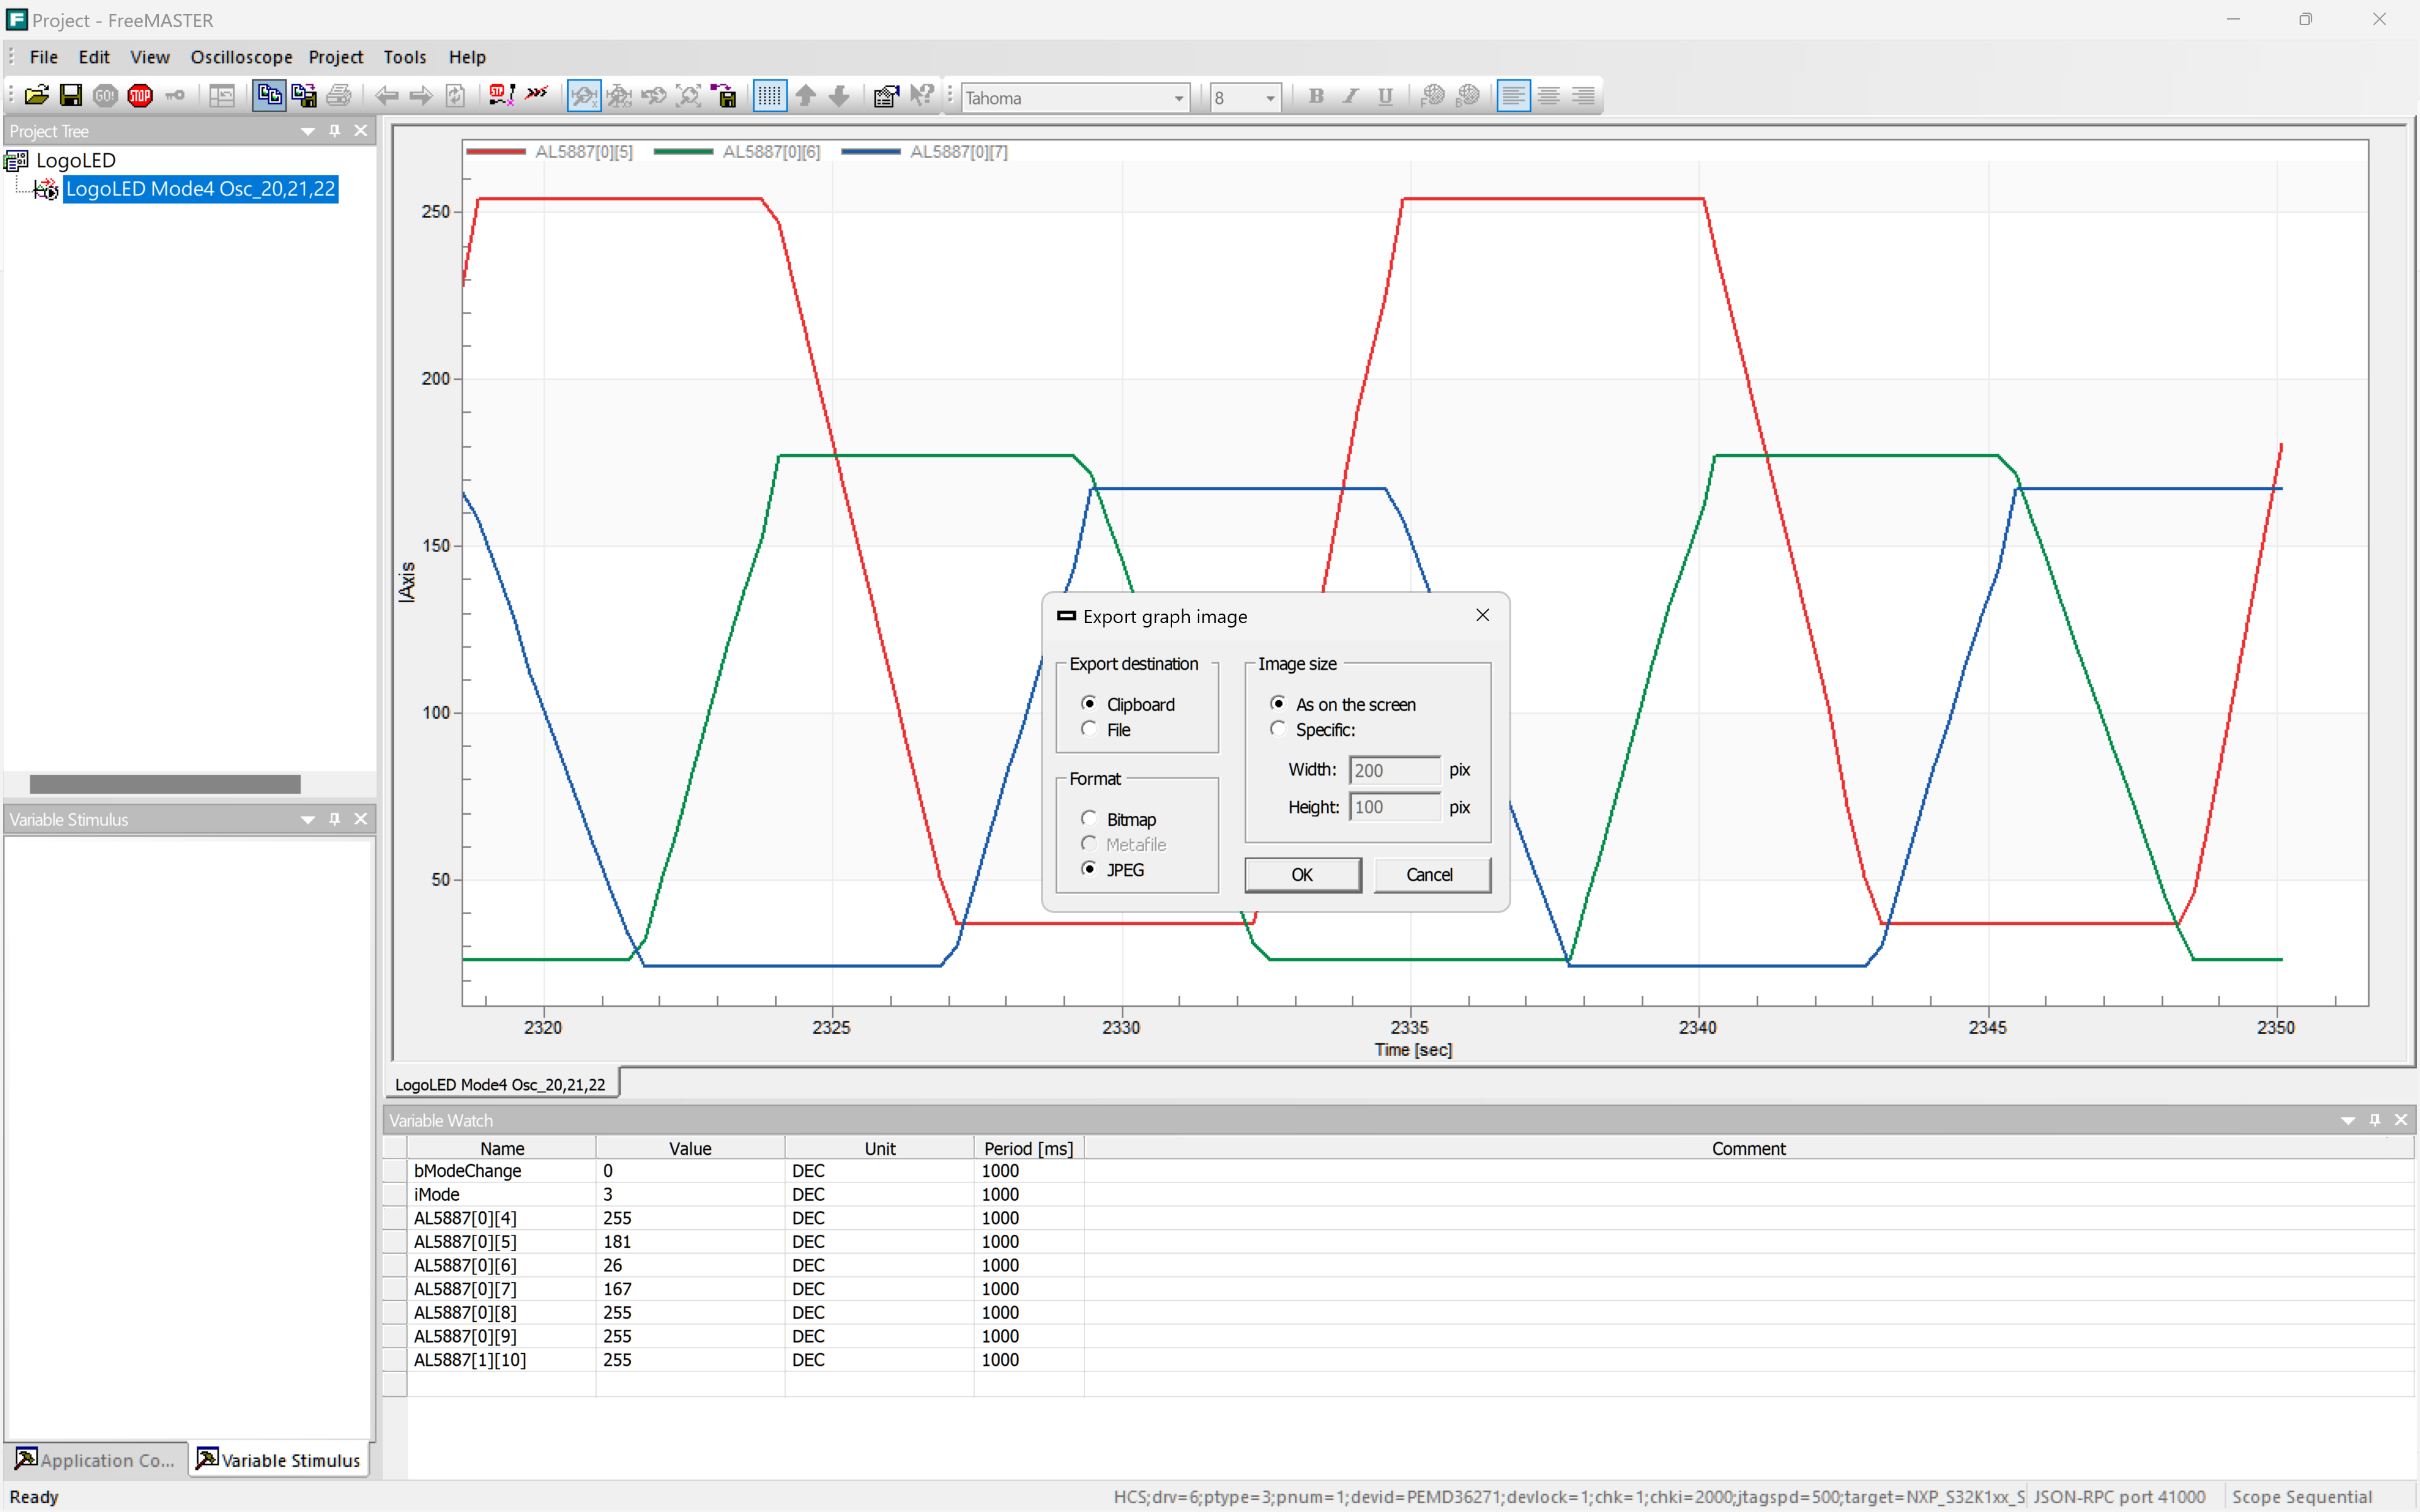Open the Oscilloscope menu
2420x1512 pixels.
[x=242, y=57]
